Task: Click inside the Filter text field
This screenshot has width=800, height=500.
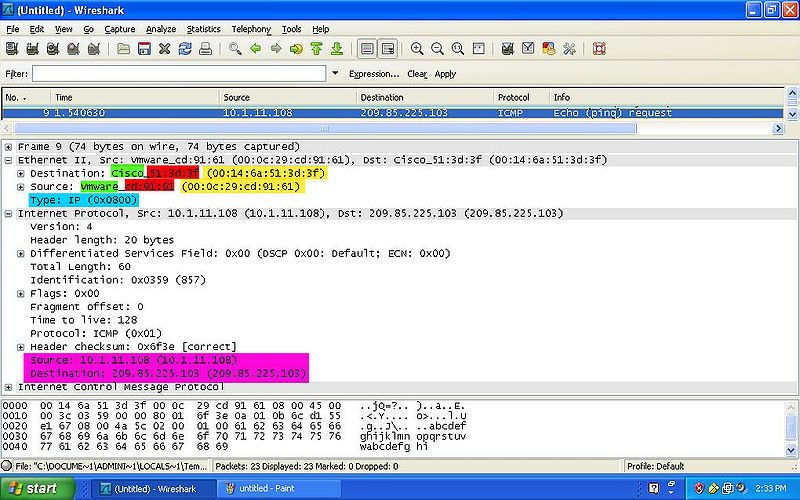Action: click(x=180, y=74)
